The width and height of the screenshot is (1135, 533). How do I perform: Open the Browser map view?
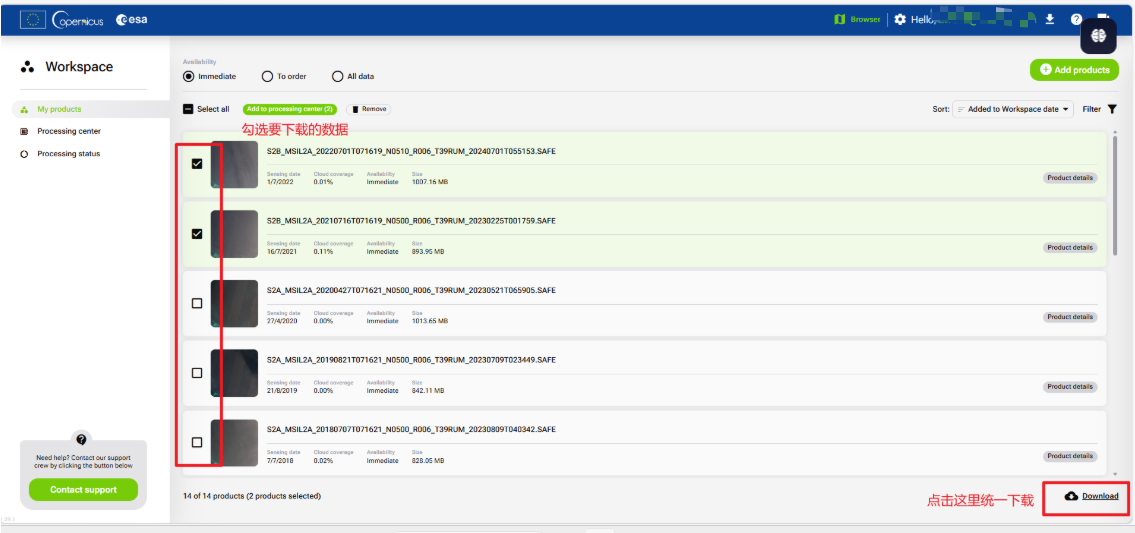click(x=857, y=20)
